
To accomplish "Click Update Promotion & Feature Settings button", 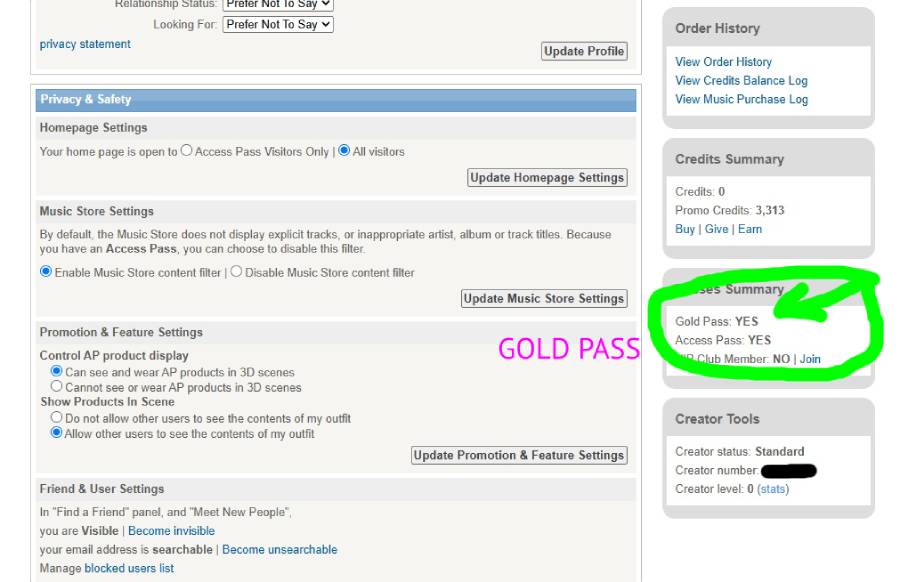I will click(519, 455).
